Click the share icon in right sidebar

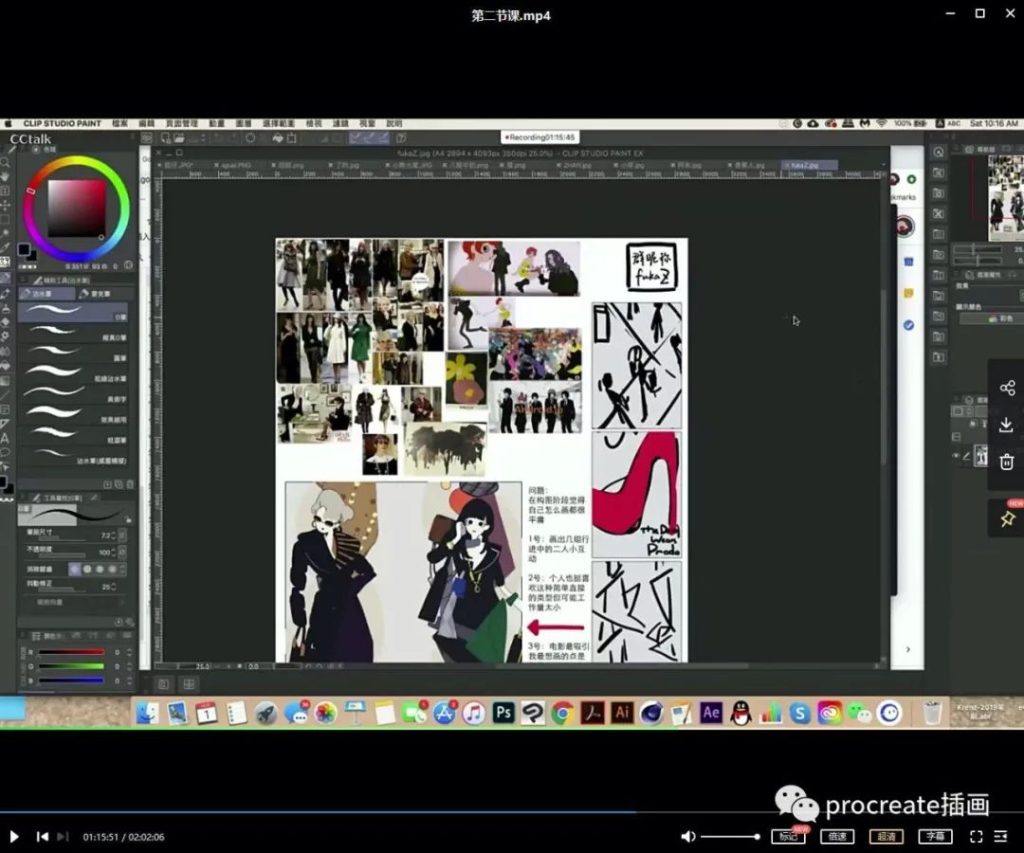coord(1006,388)
